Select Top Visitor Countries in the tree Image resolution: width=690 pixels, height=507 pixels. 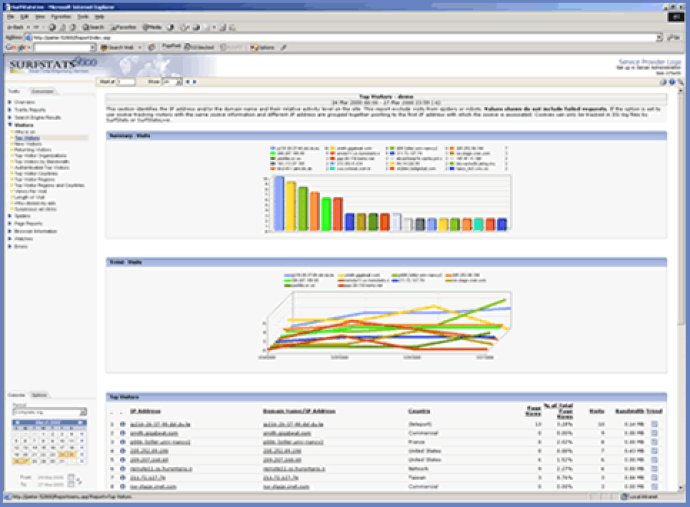[x=36, y=173]
